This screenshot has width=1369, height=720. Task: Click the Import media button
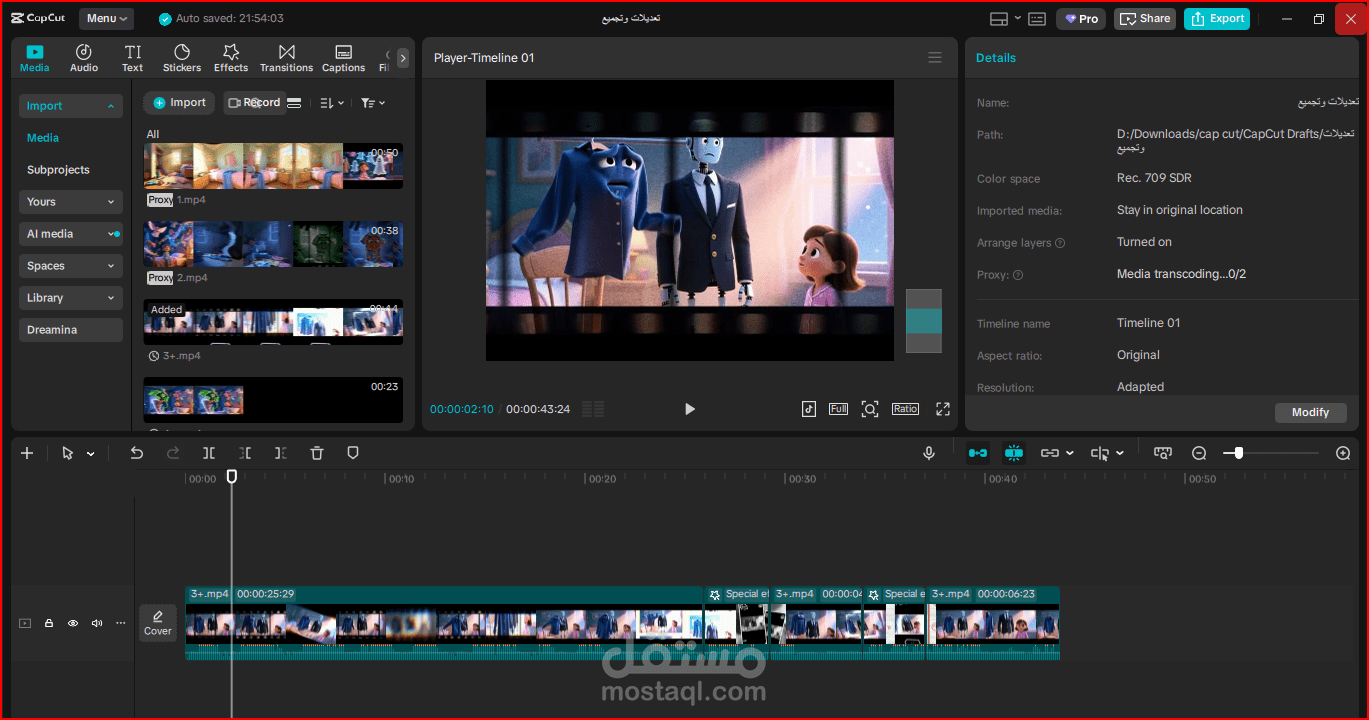(x=179, y=103)
